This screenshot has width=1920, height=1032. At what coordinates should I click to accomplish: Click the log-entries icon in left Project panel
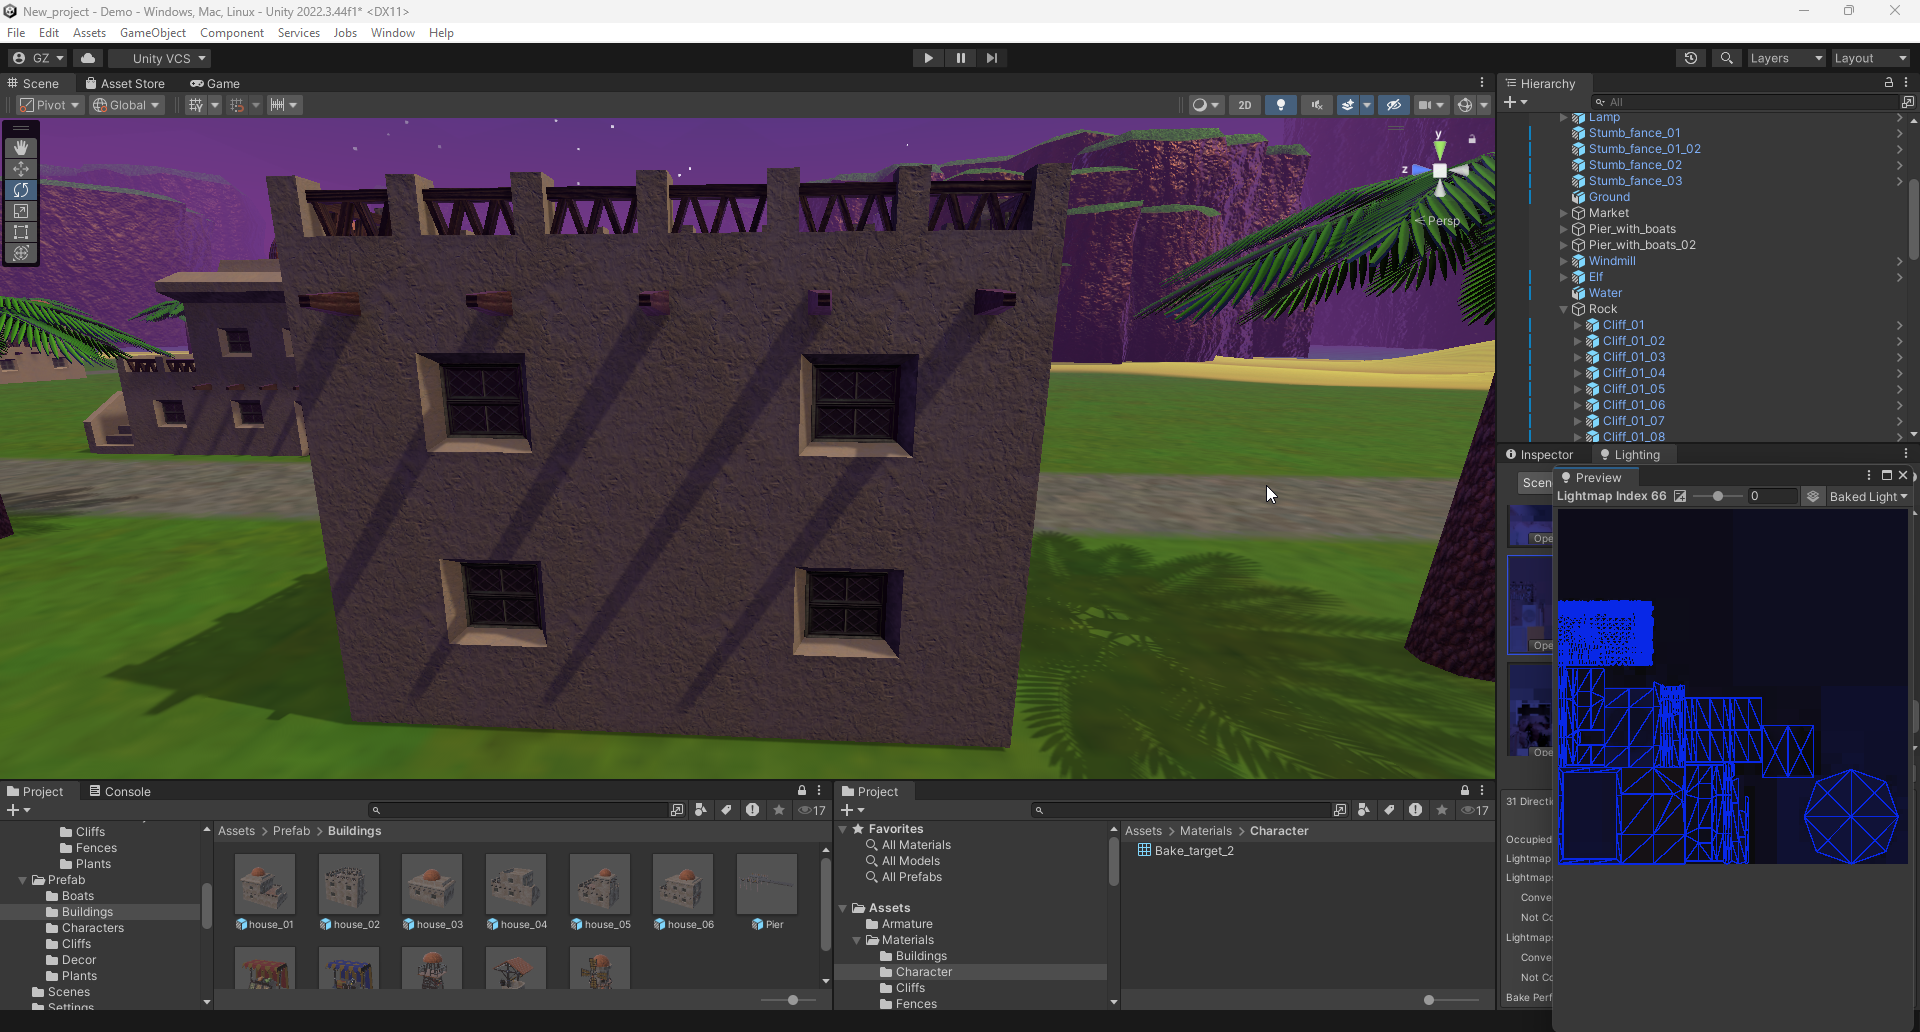[x=753, y=810]
